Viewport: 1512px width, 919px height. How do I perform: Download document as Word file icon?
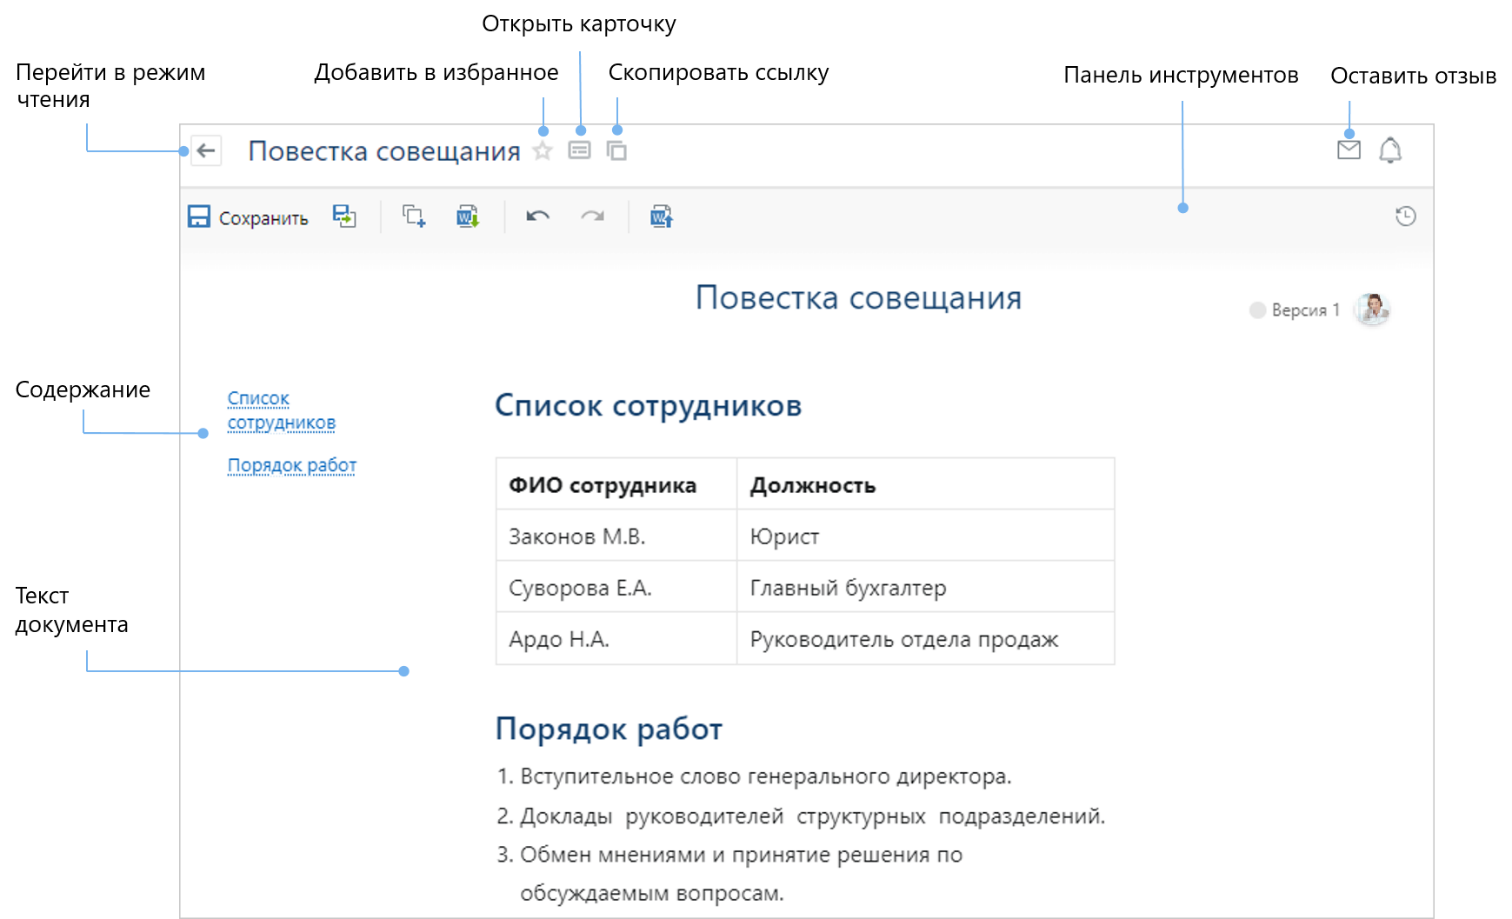(x=468, y=216)
